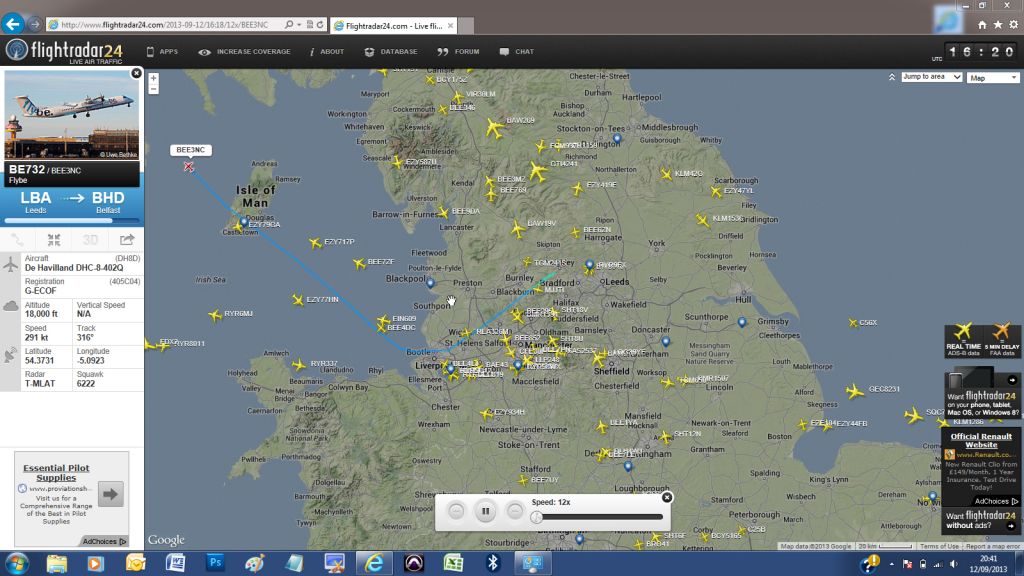1024x576 pixels.
Task: Collapse the map controls double chevron
Action: (x=891, y=77)
